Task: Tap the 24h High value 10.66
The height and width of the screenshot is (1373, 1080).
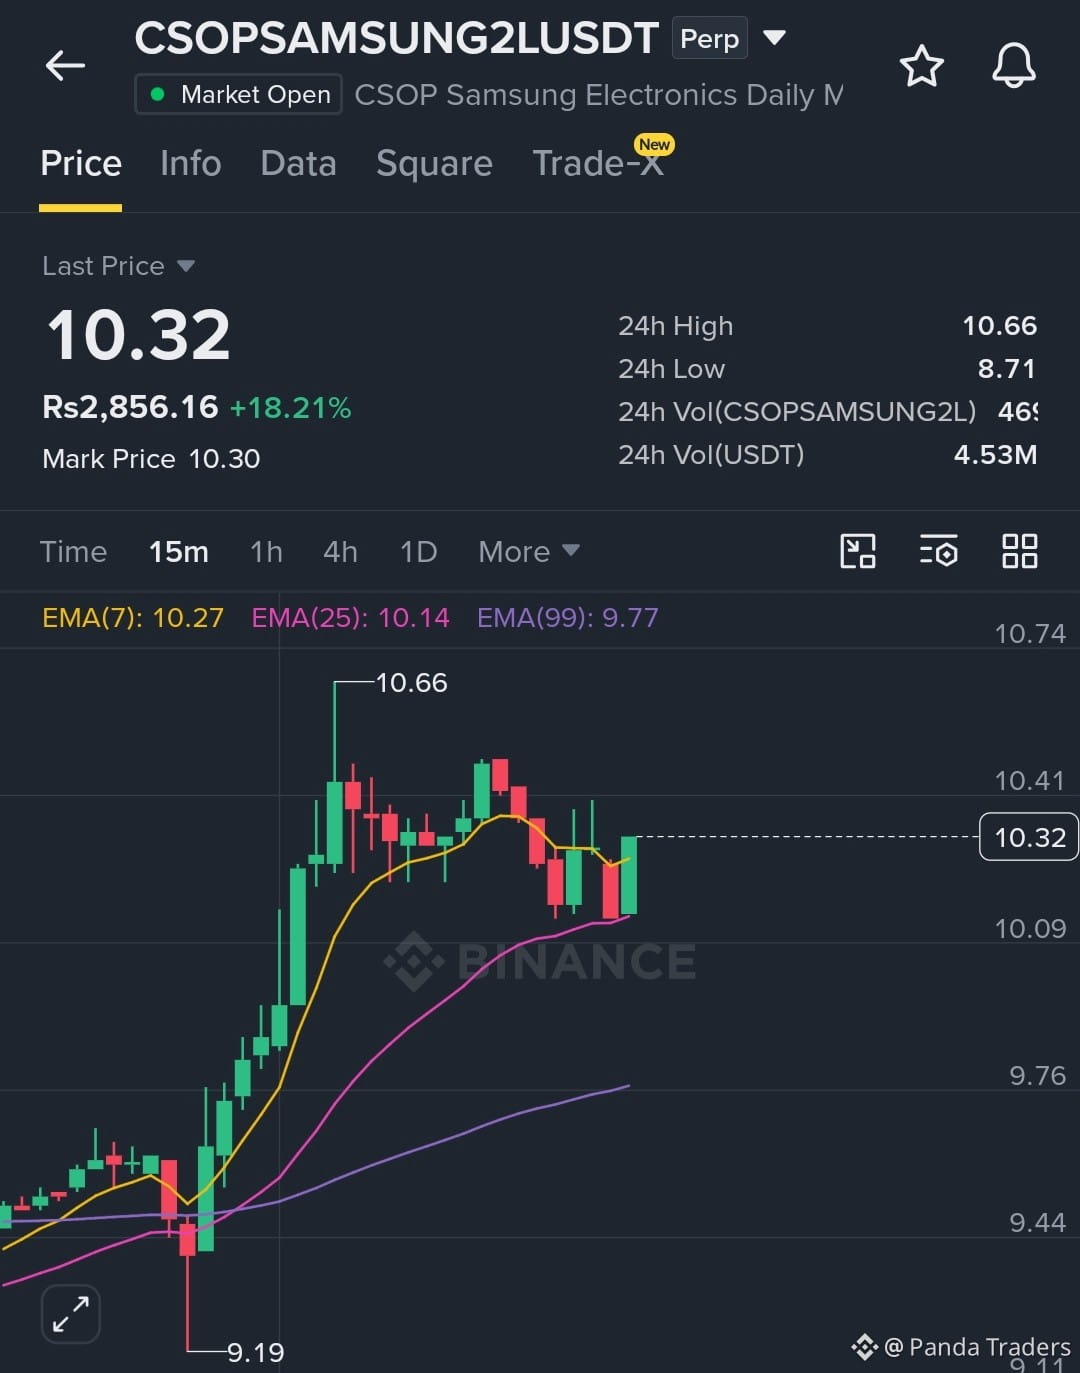Action: (999, 326)
